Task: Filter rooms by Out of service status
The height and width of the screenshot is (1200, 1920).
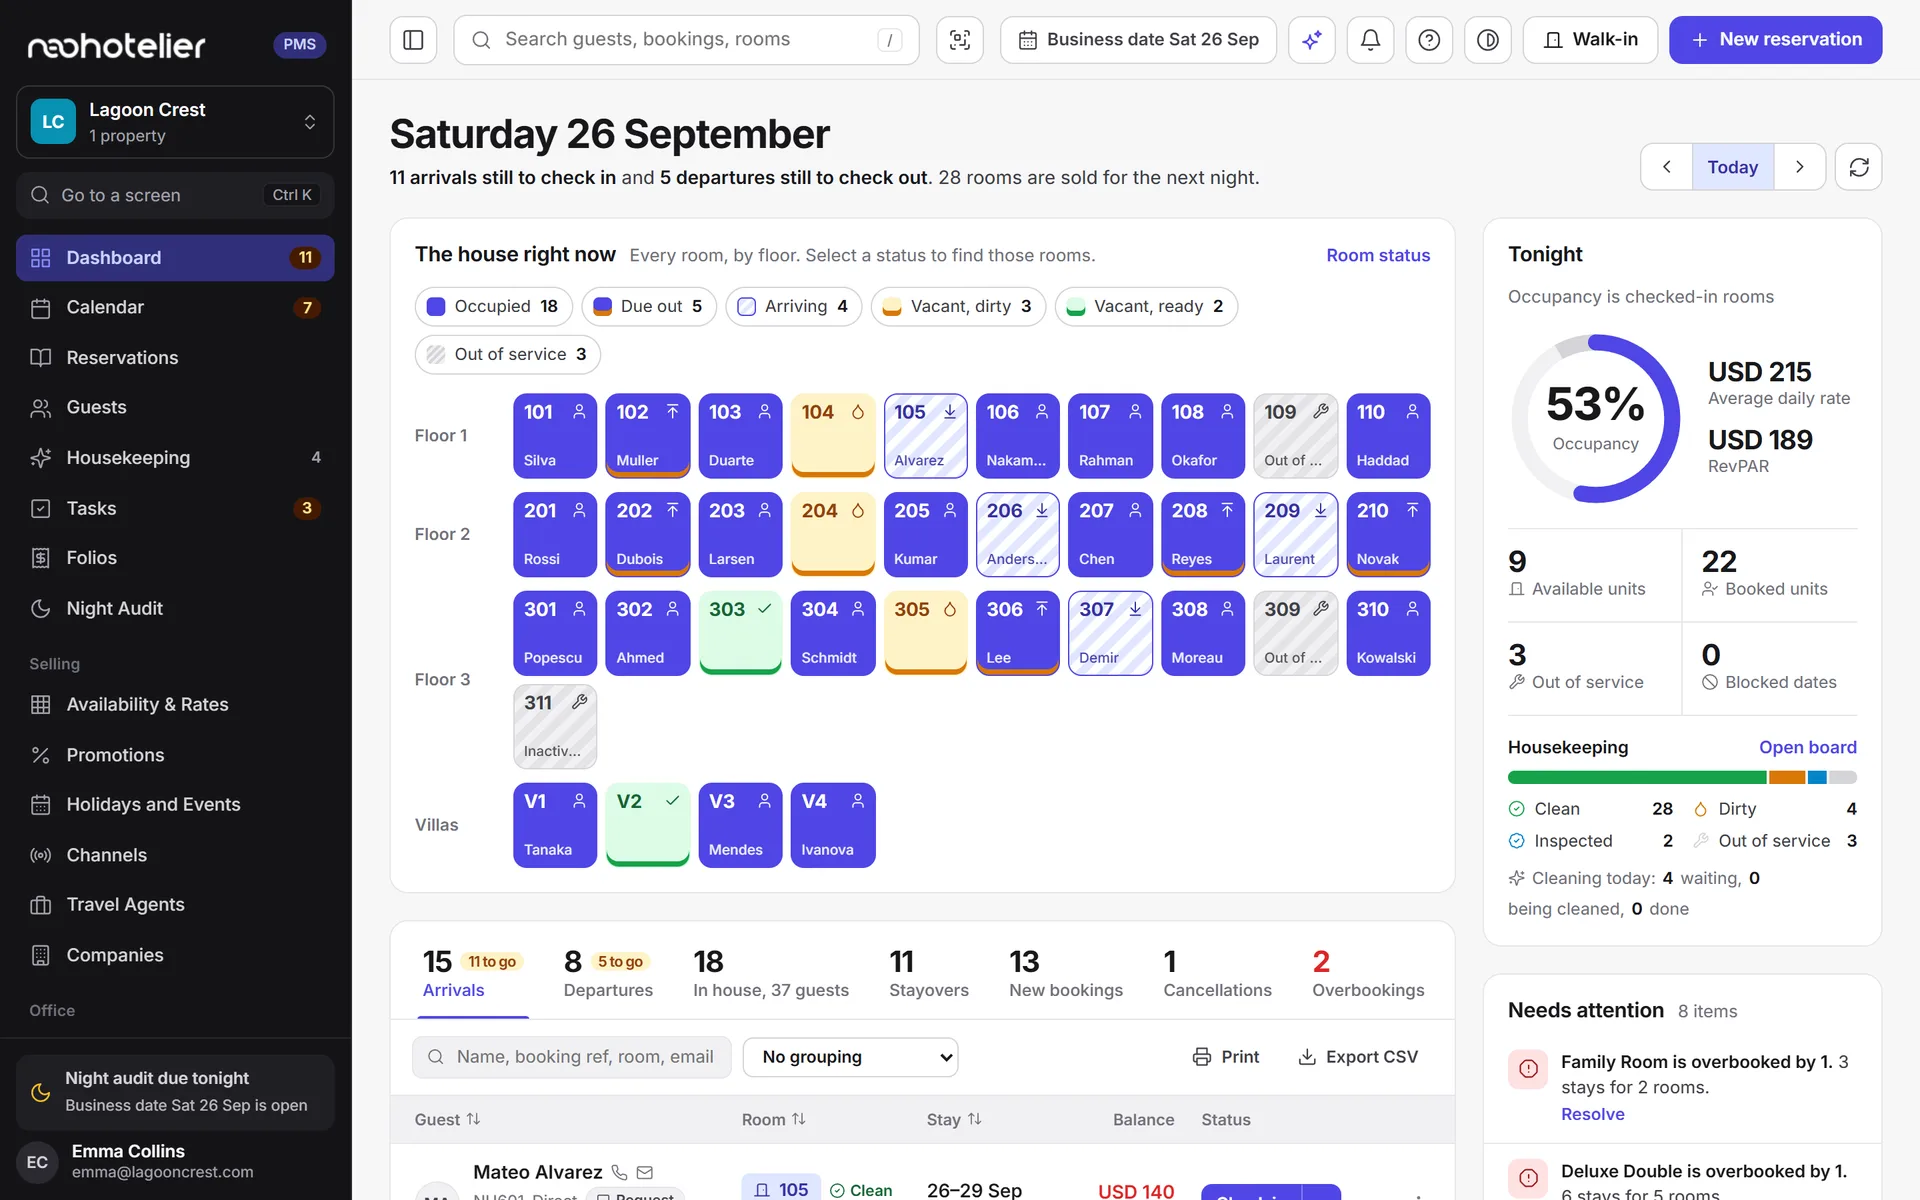Action: click(507, 354)
